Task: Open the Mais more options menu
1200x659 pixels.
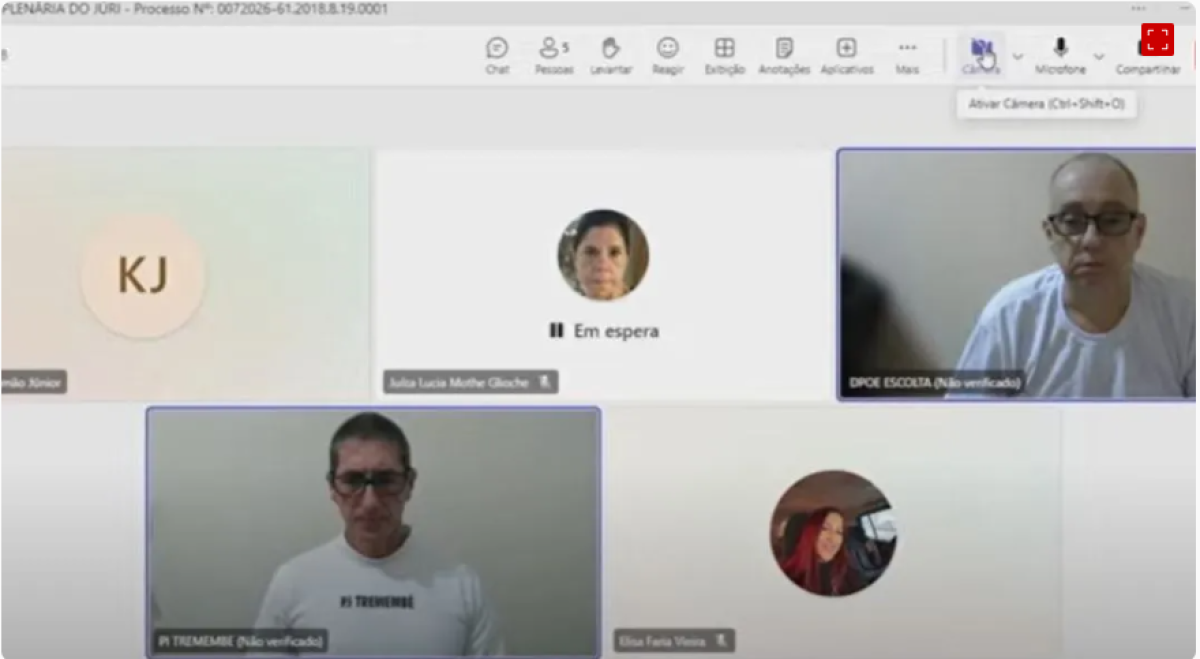Action: coord(907,55)
